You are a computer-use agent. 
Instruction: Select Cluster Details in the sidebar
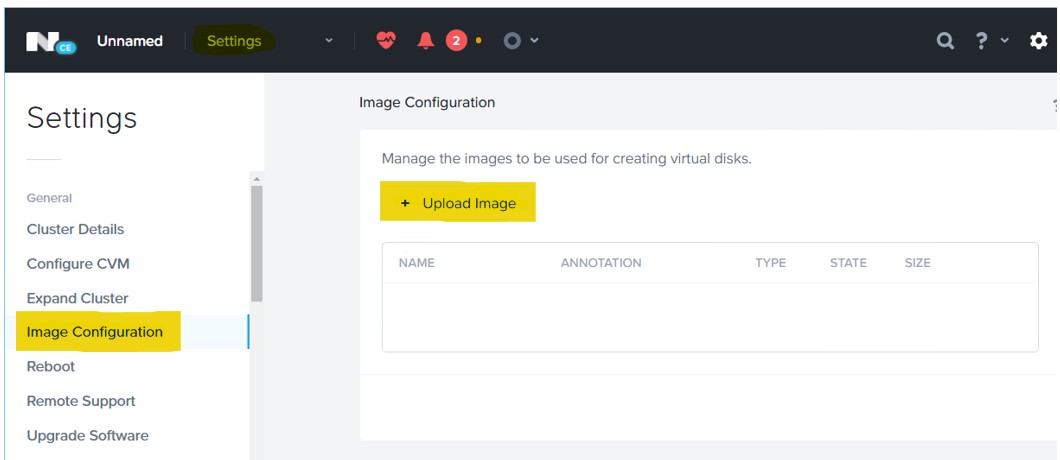(x=75, y=229)
